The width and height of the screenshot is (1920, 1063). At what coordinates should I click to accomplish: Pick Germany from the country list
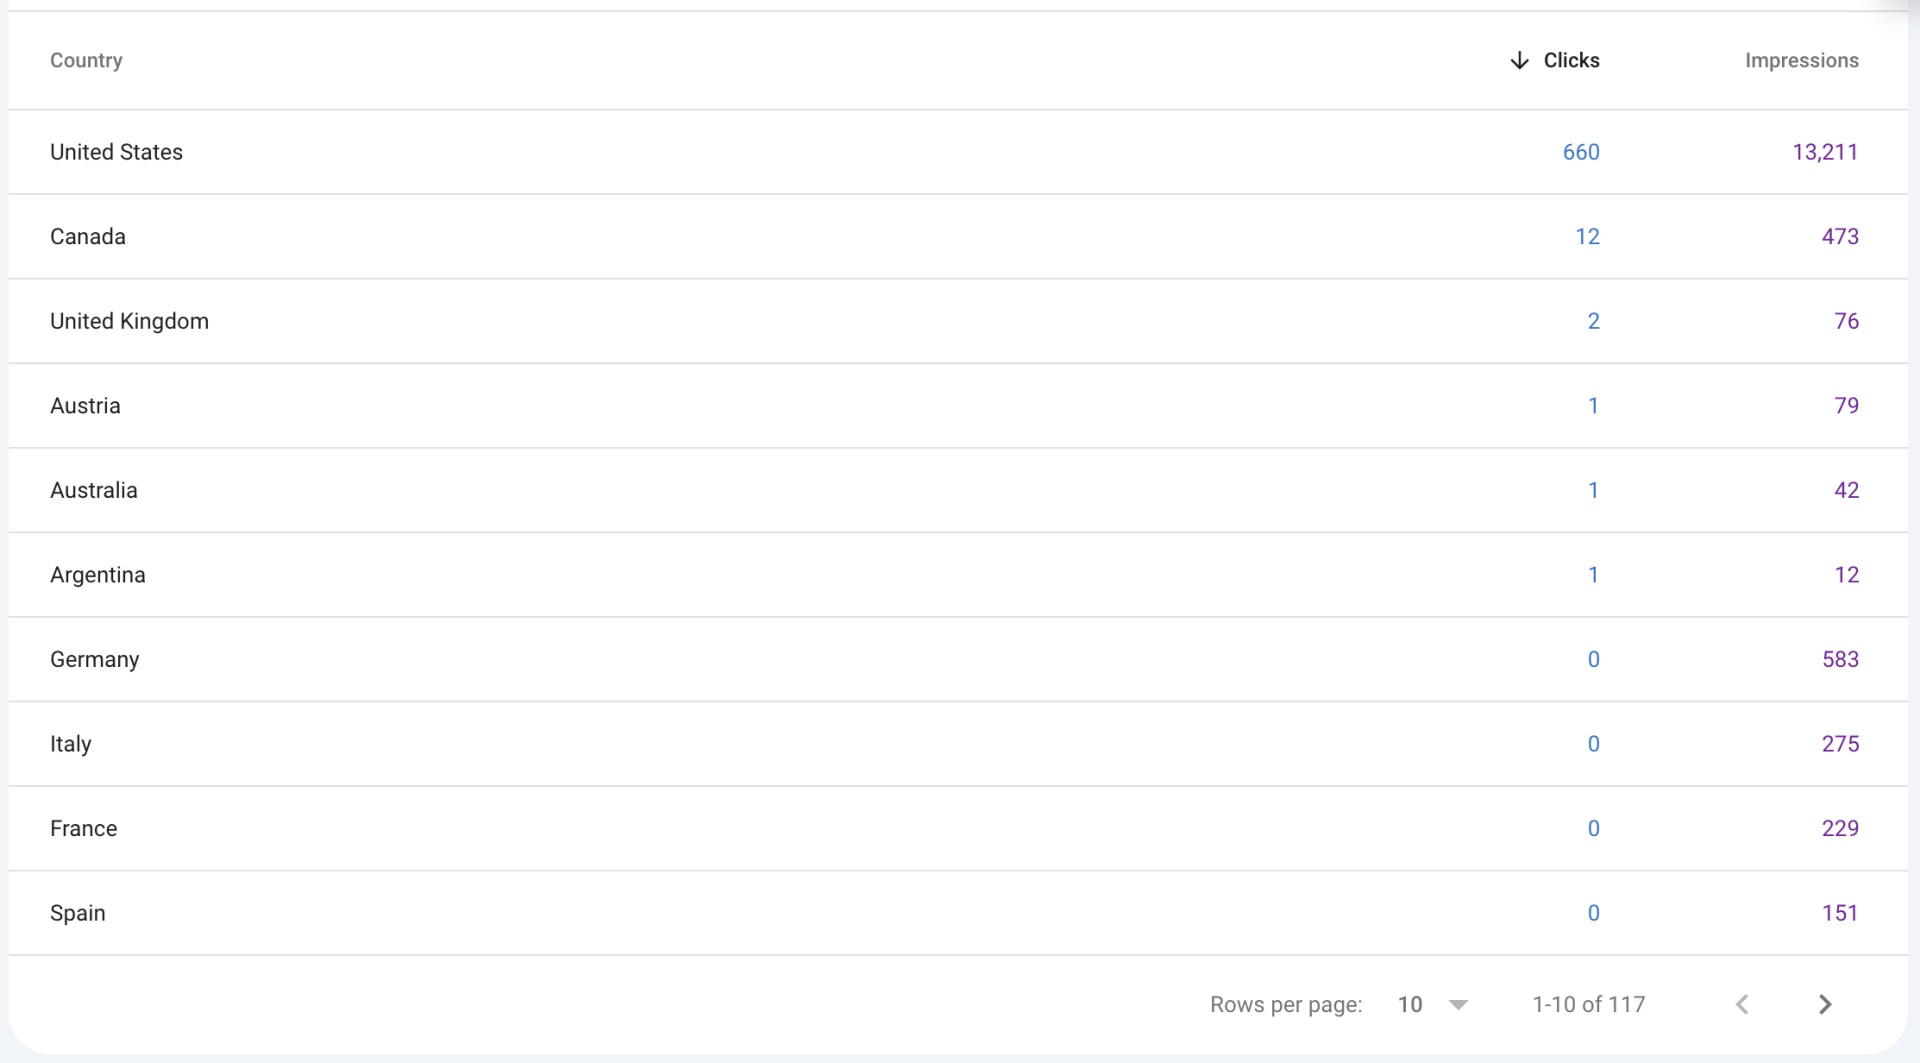(95, 660)
